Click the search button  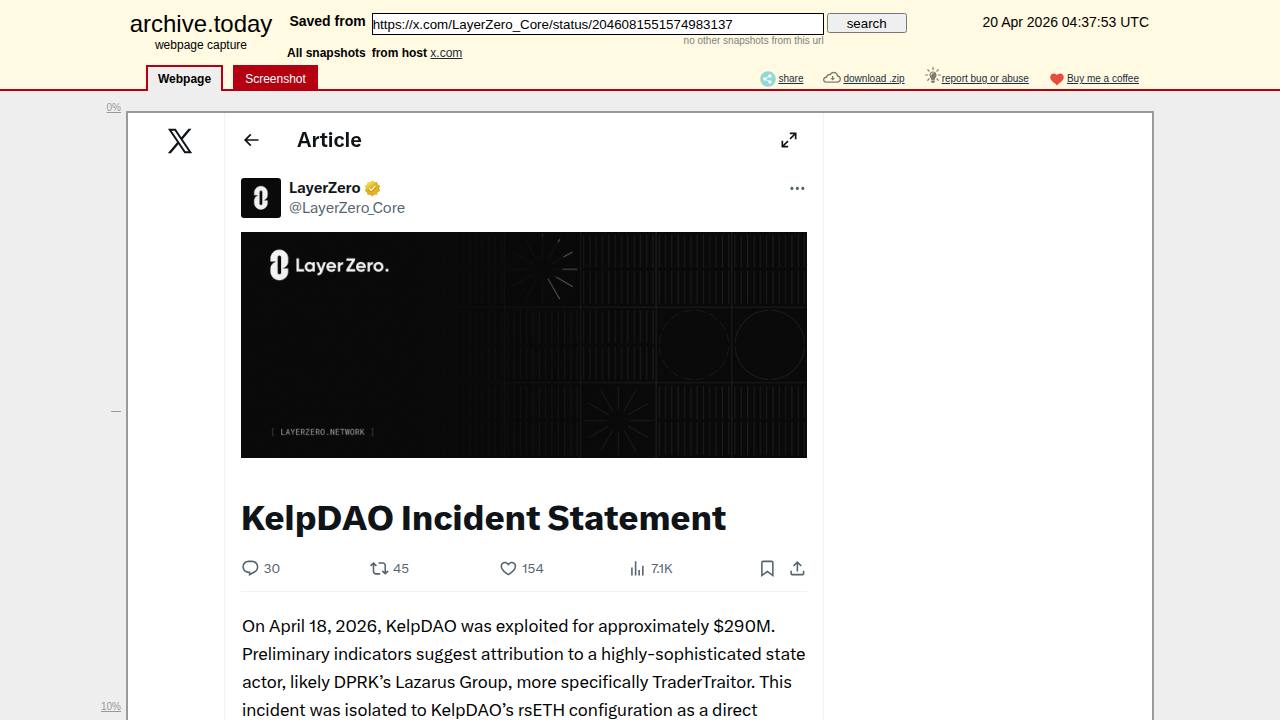[867, 23]
